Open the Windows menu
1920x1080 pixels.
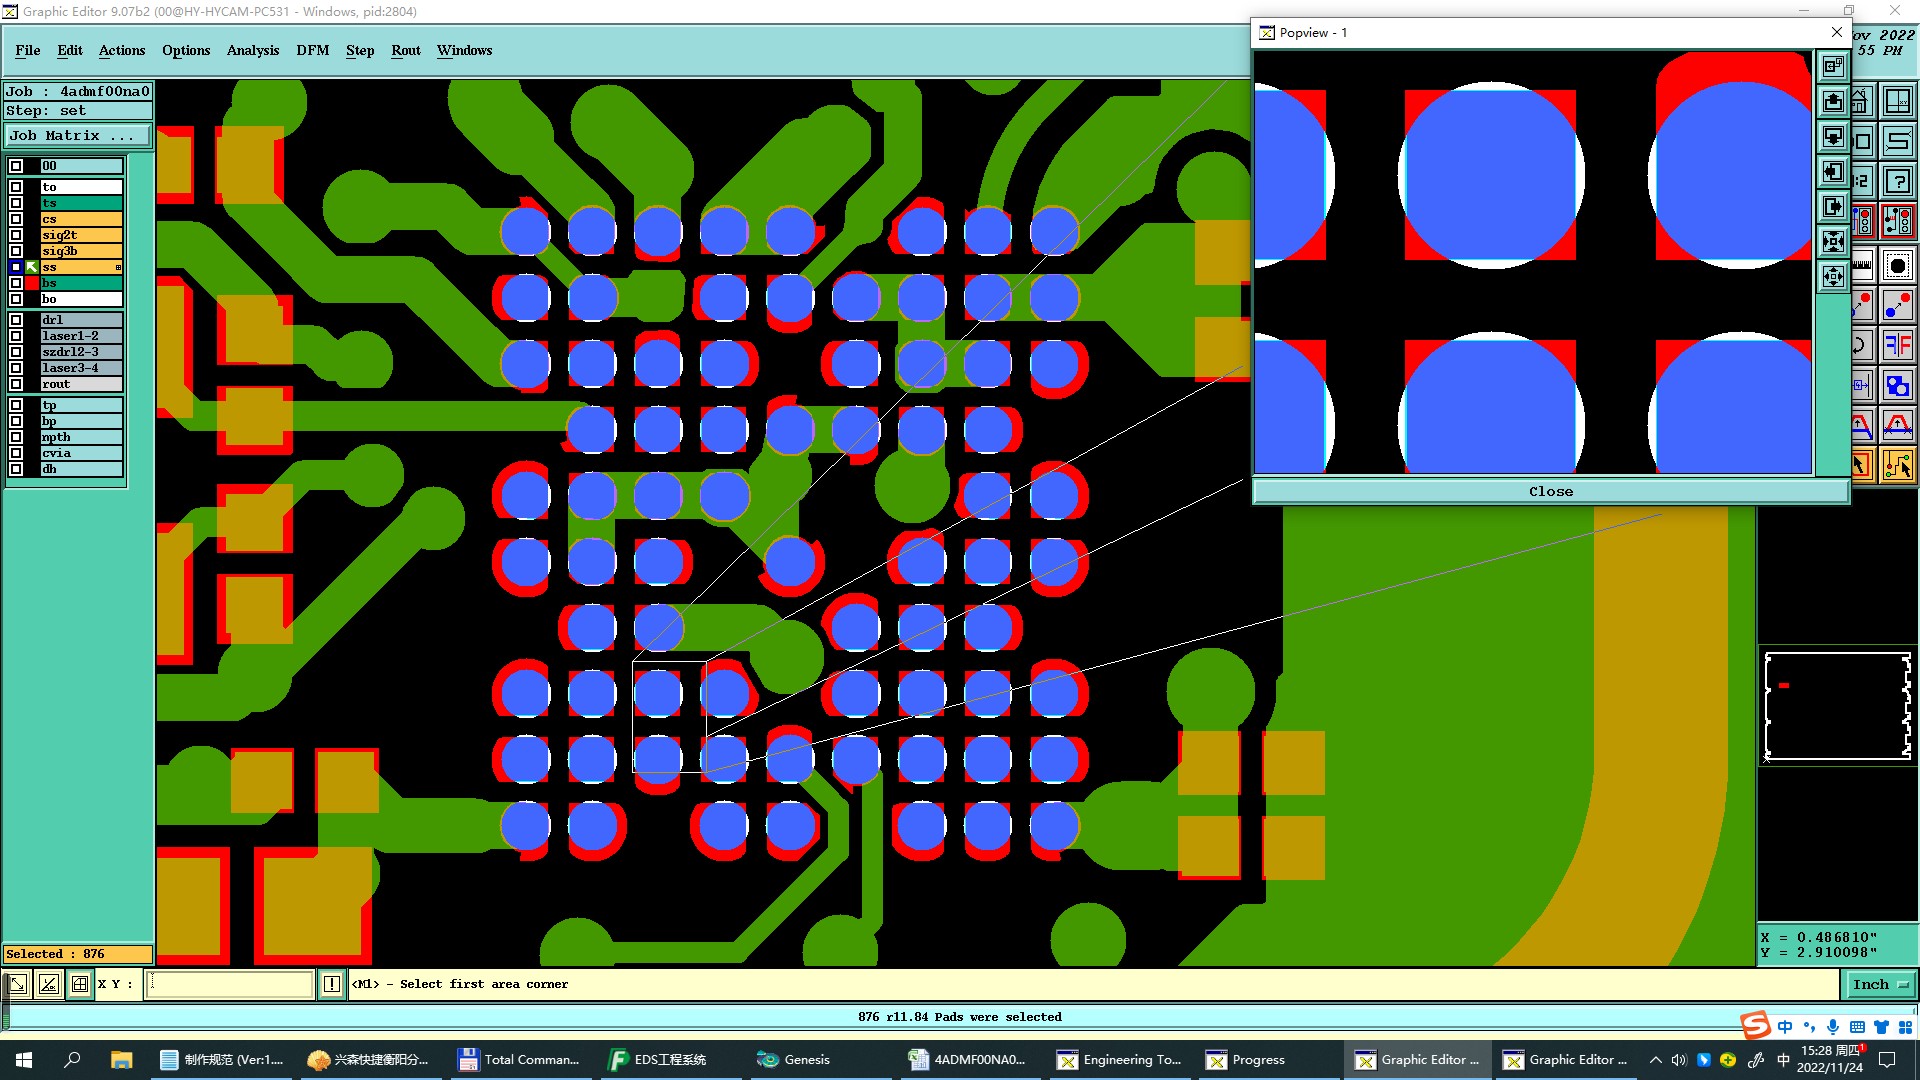[x=465, y=51]
